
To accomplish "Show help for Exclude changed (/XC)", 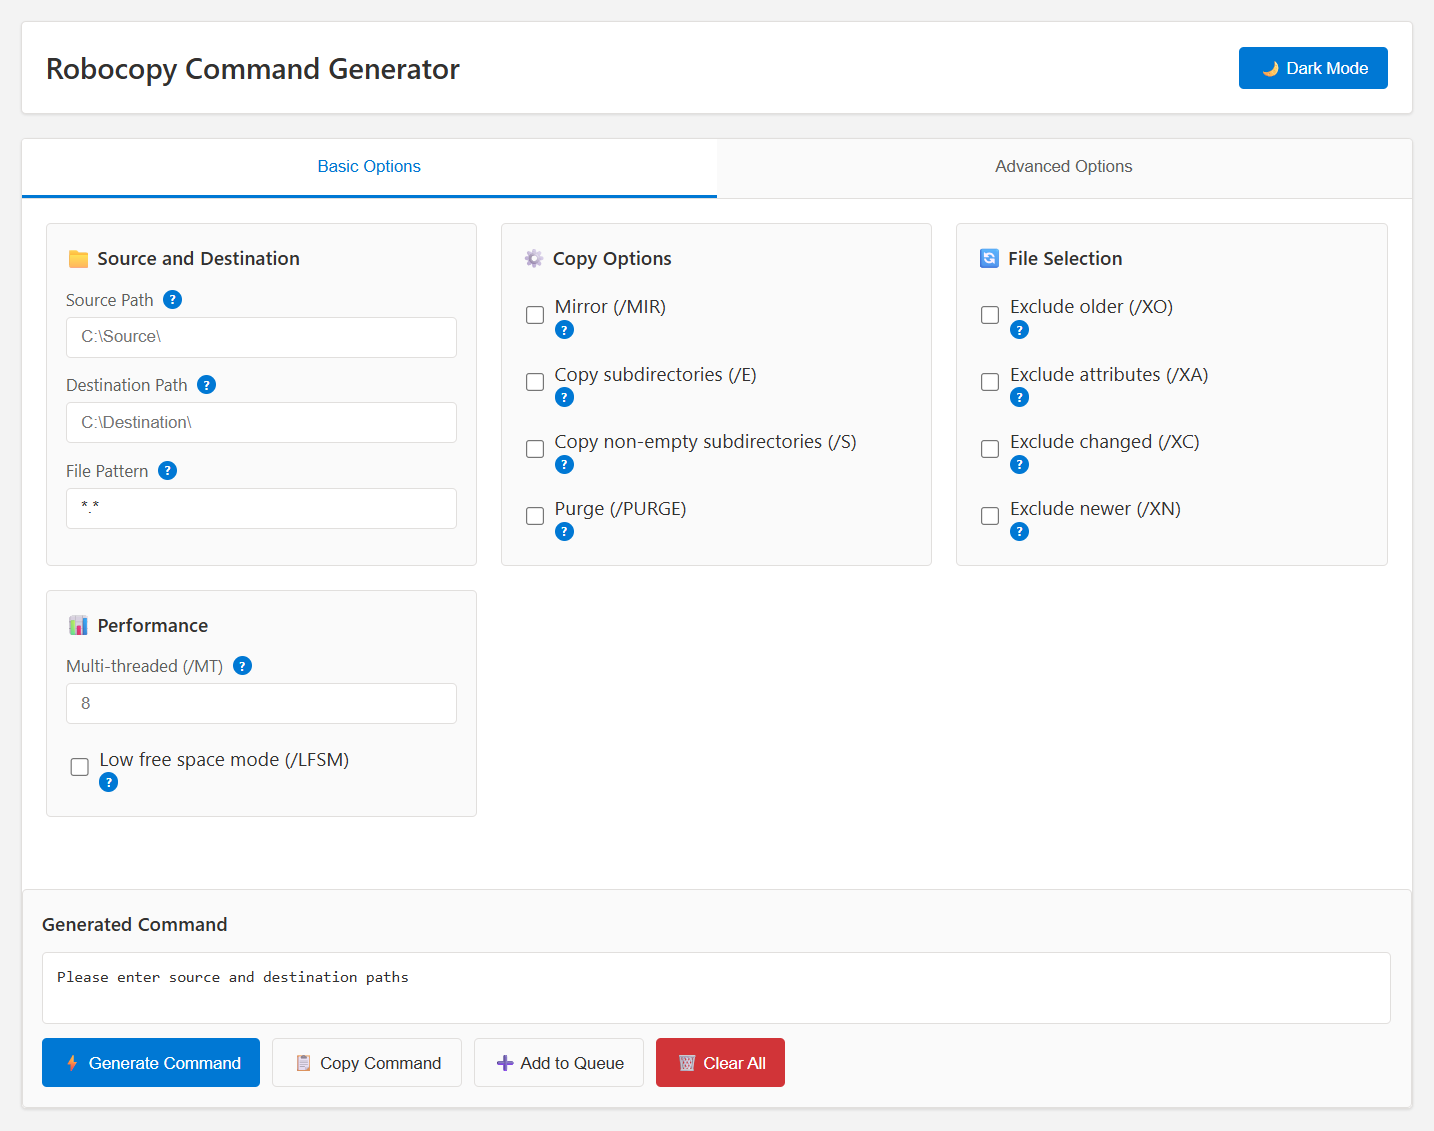I will point(1019,464).
